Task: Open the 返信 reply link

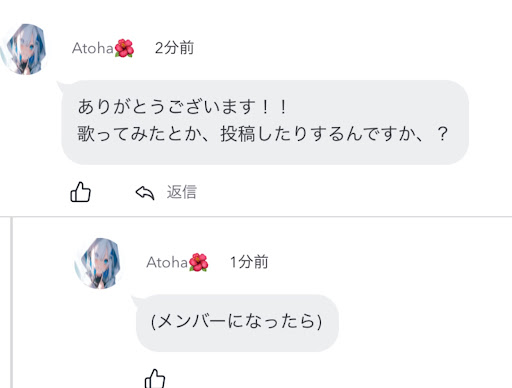Action: [x=182, y=192]
